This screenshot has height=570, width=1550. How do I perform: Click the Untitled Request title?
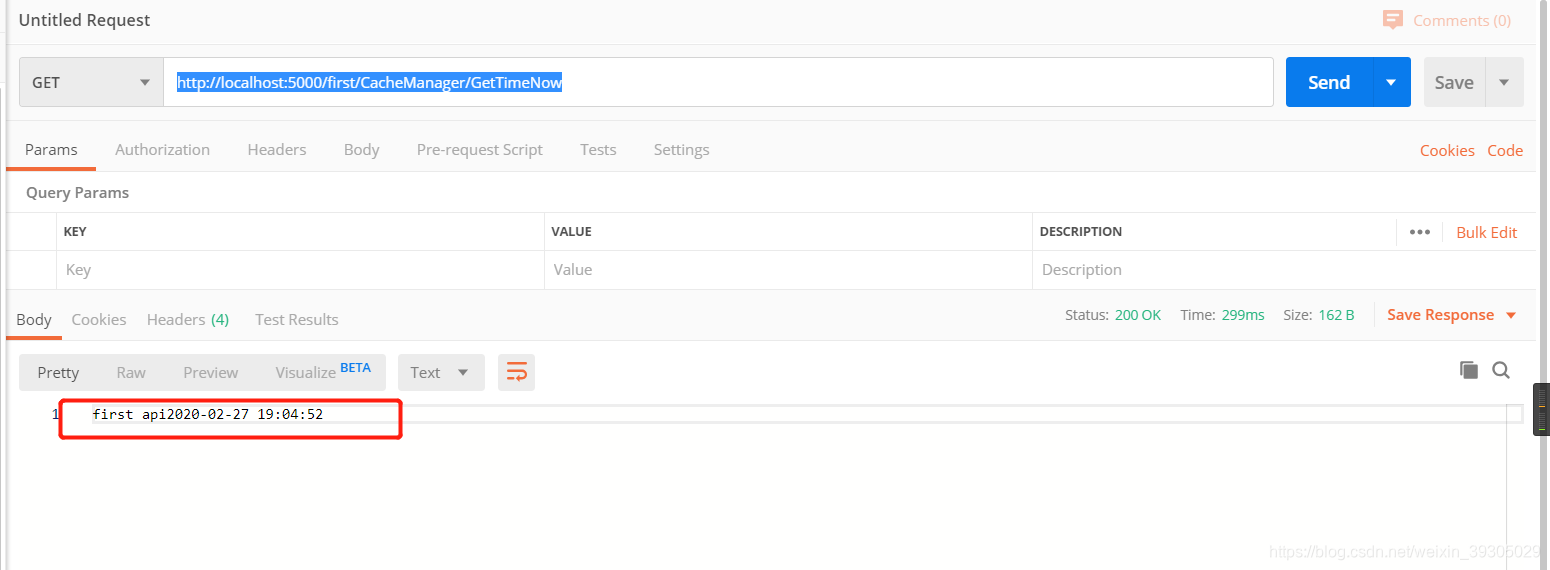(x=85, y=20)
